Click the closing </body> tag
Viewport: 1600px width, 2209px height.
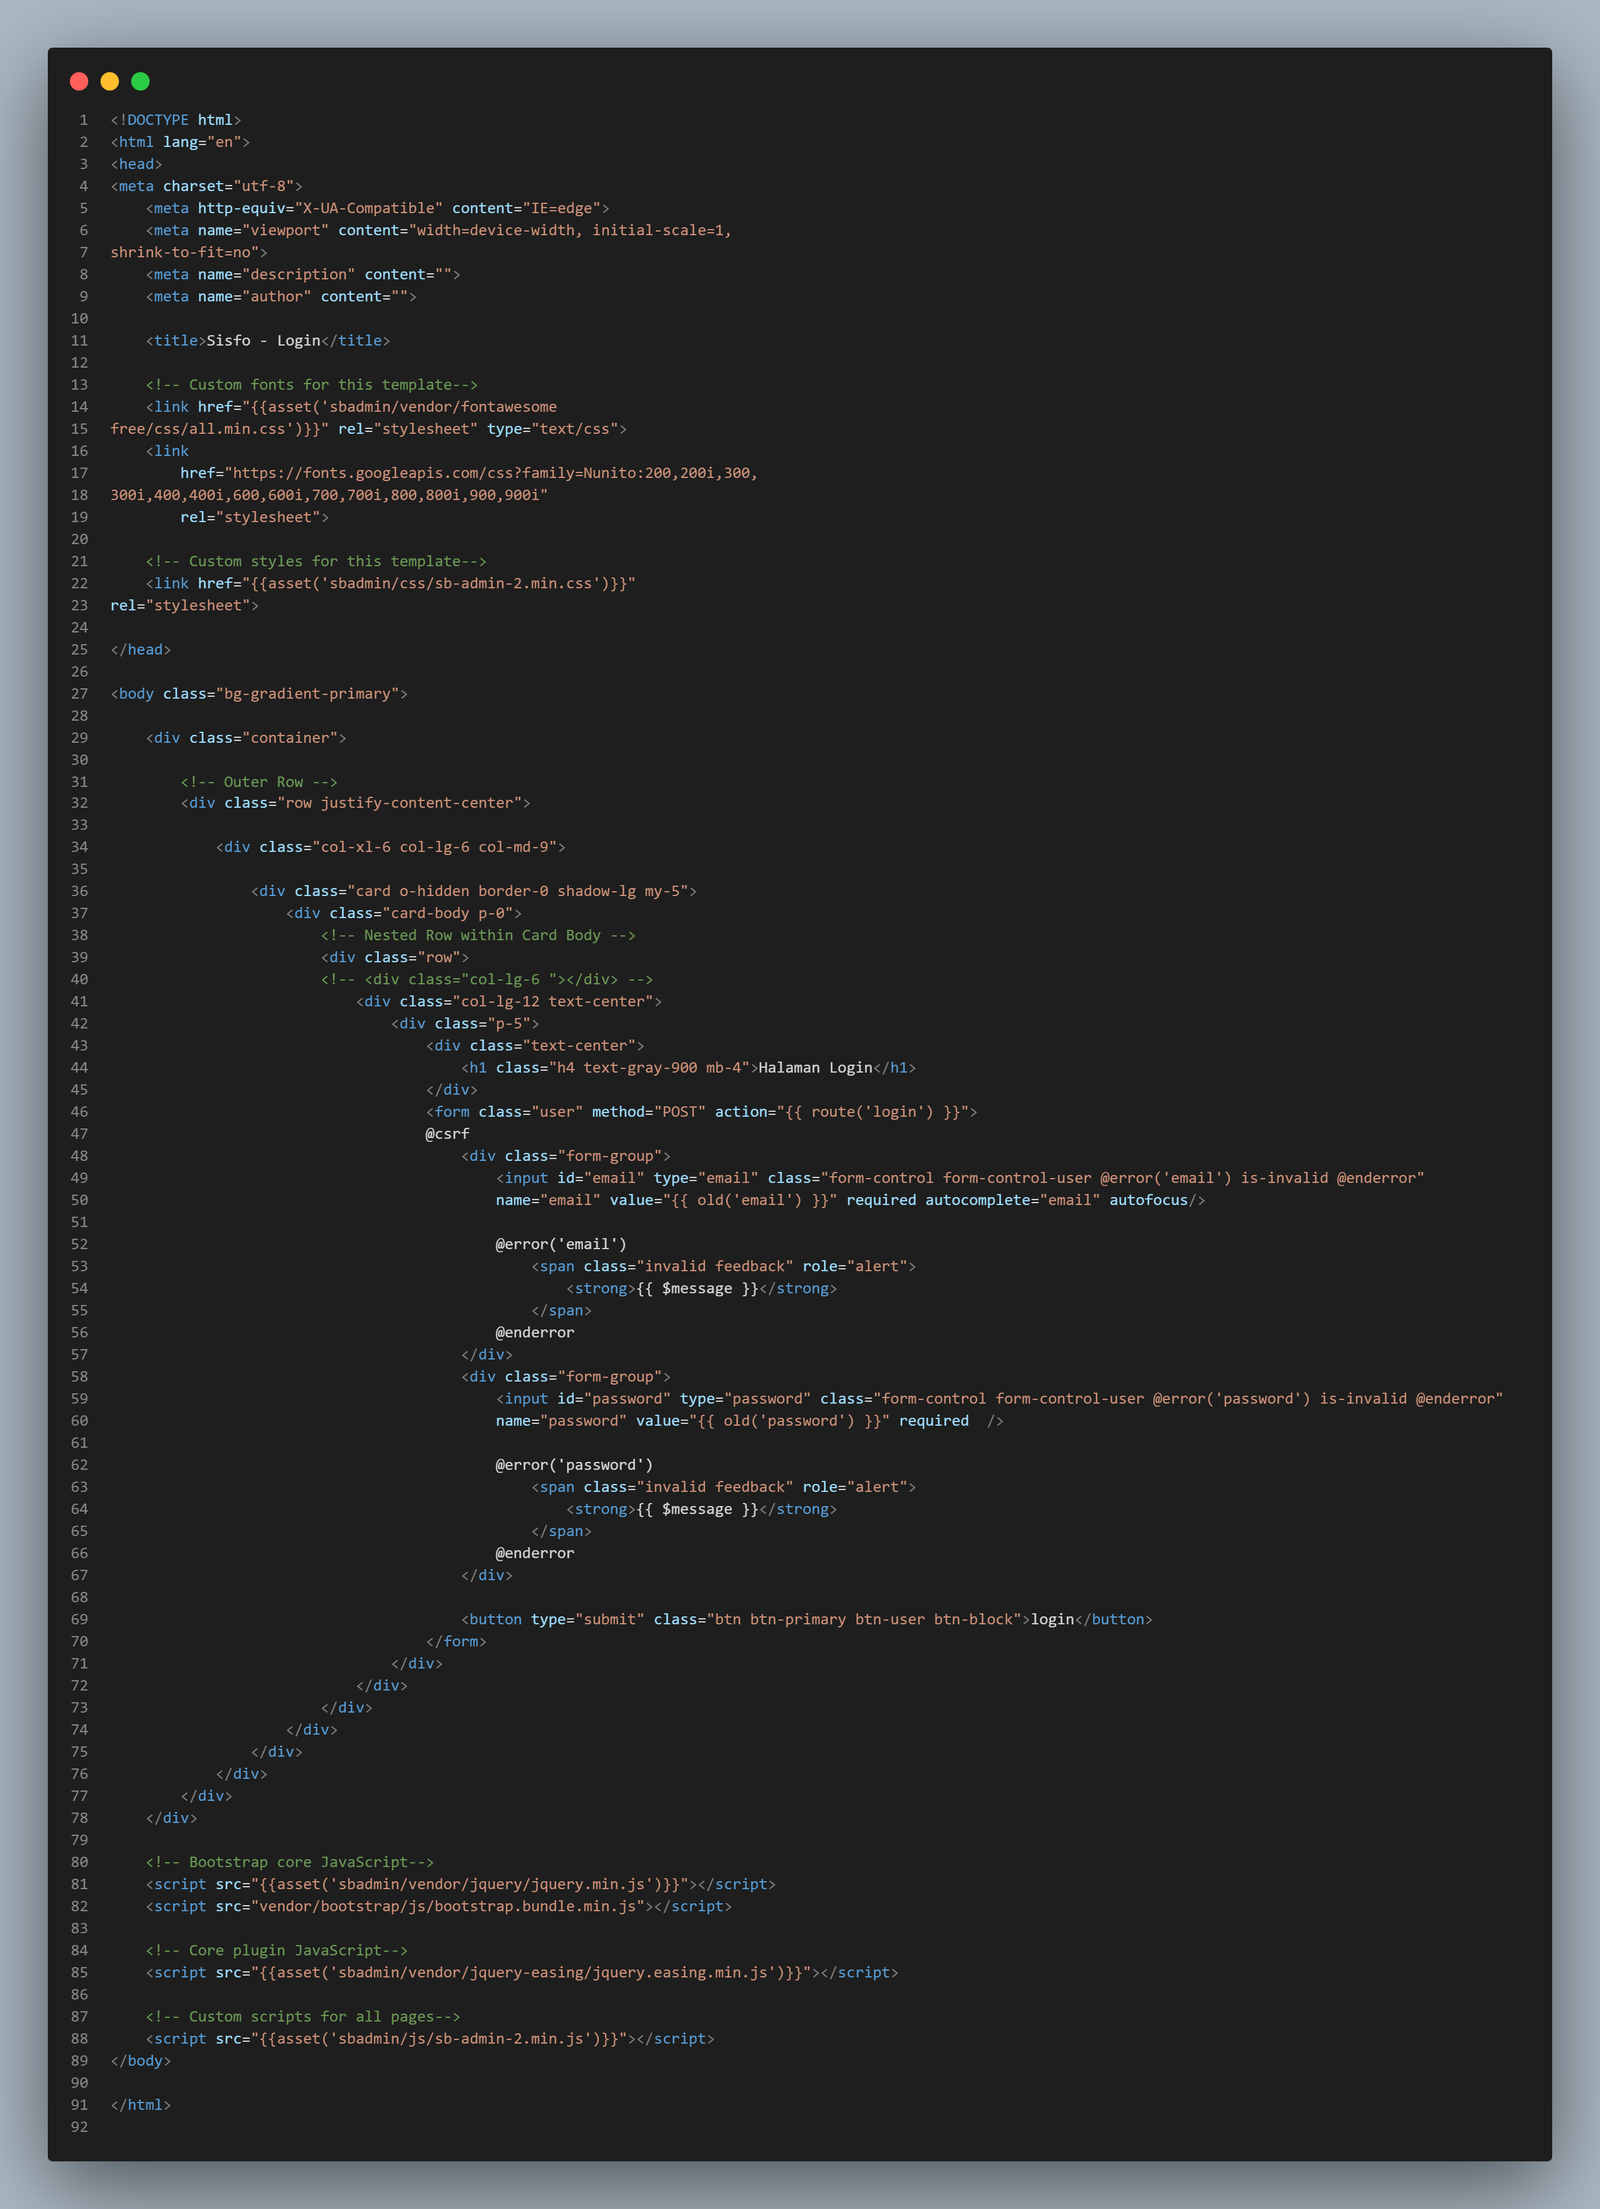(141, 2059)
